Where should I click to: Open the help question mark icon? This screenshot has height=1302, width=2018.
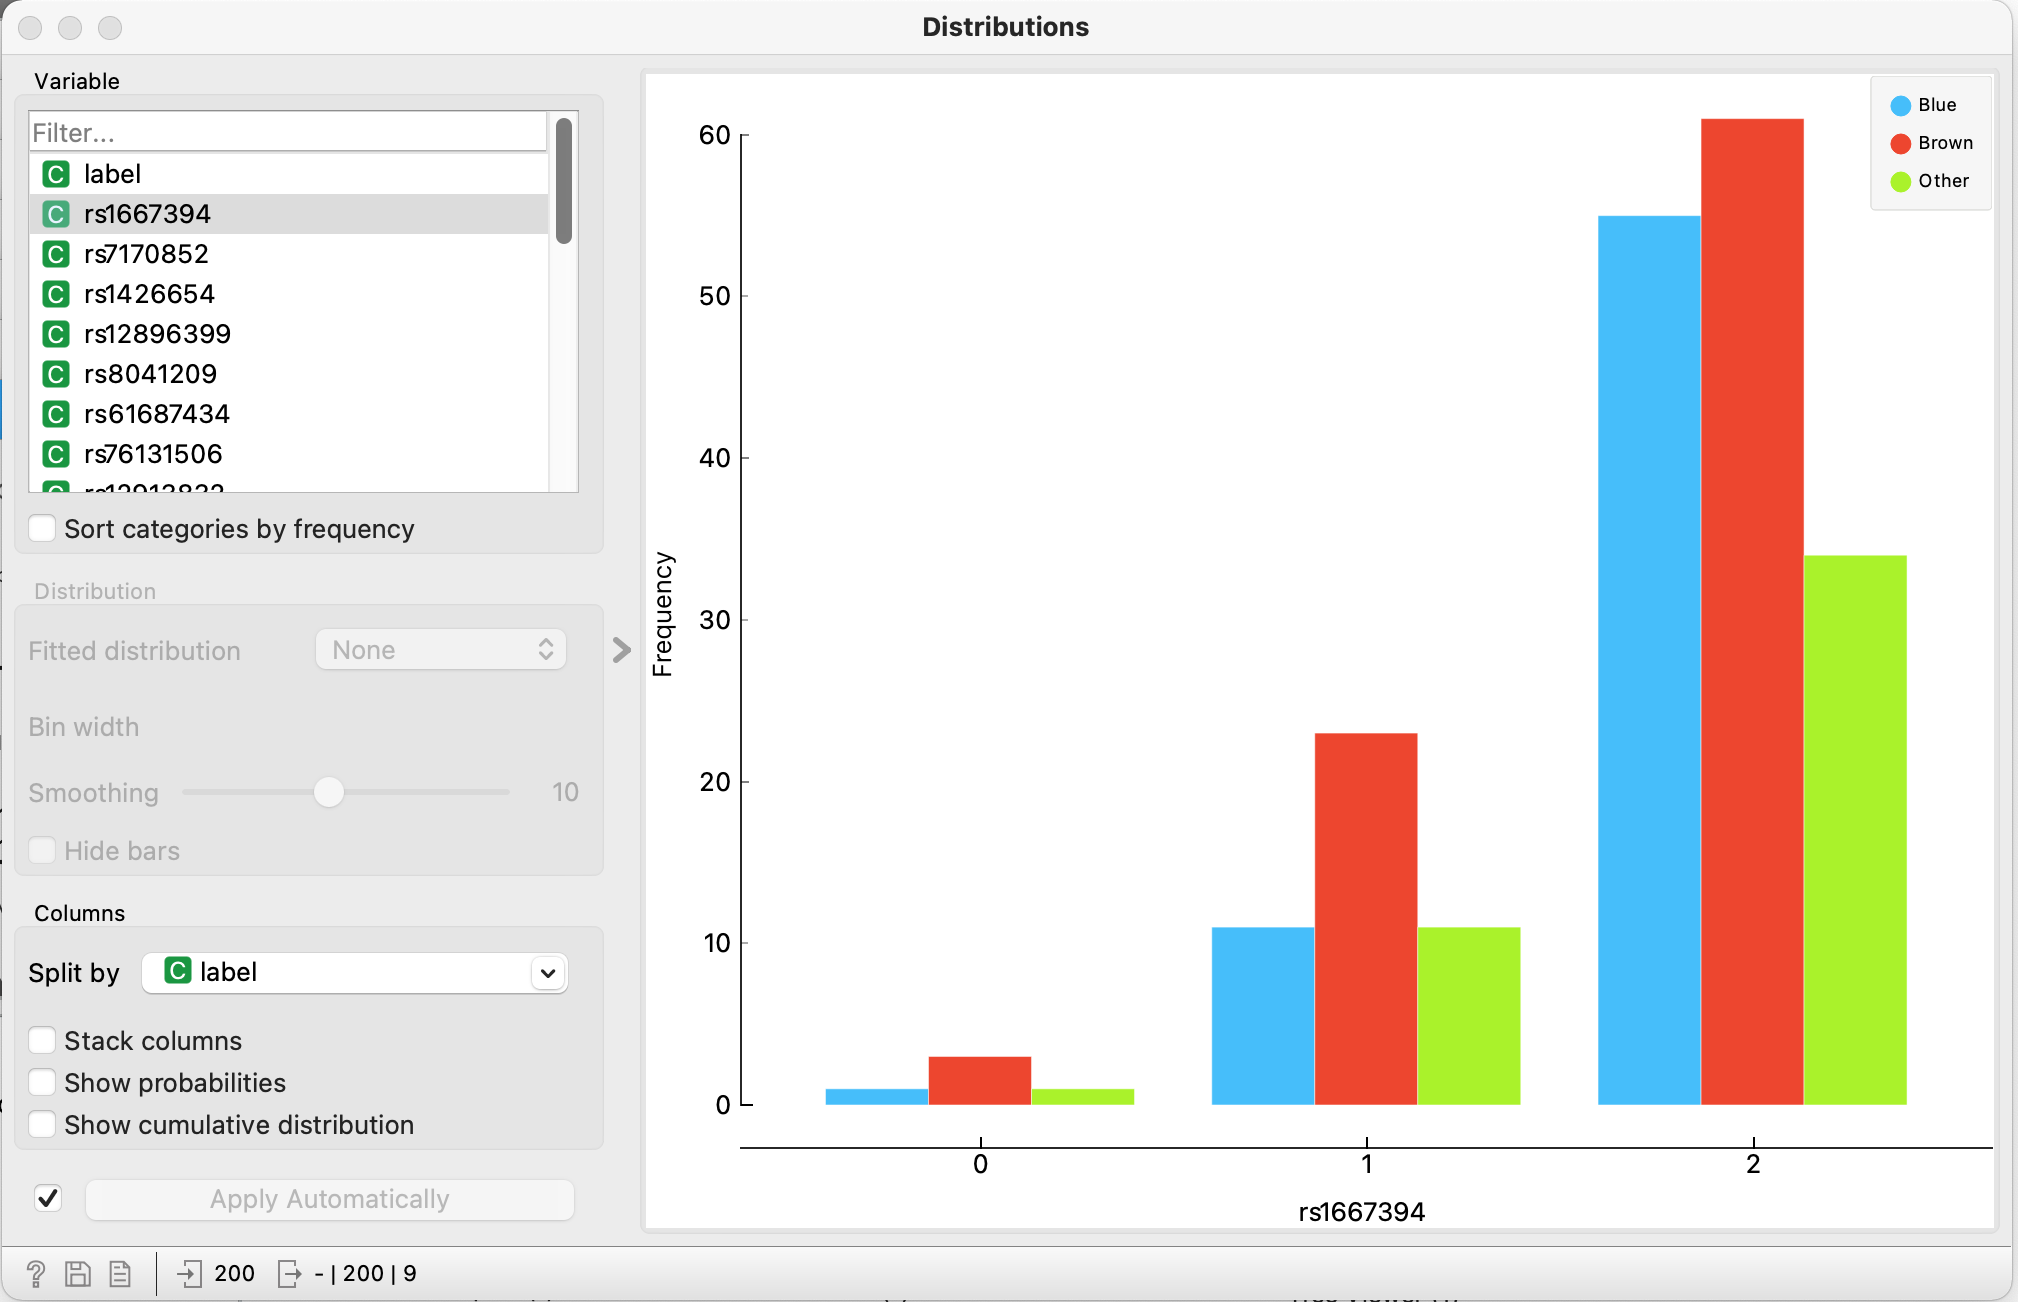35,1273
